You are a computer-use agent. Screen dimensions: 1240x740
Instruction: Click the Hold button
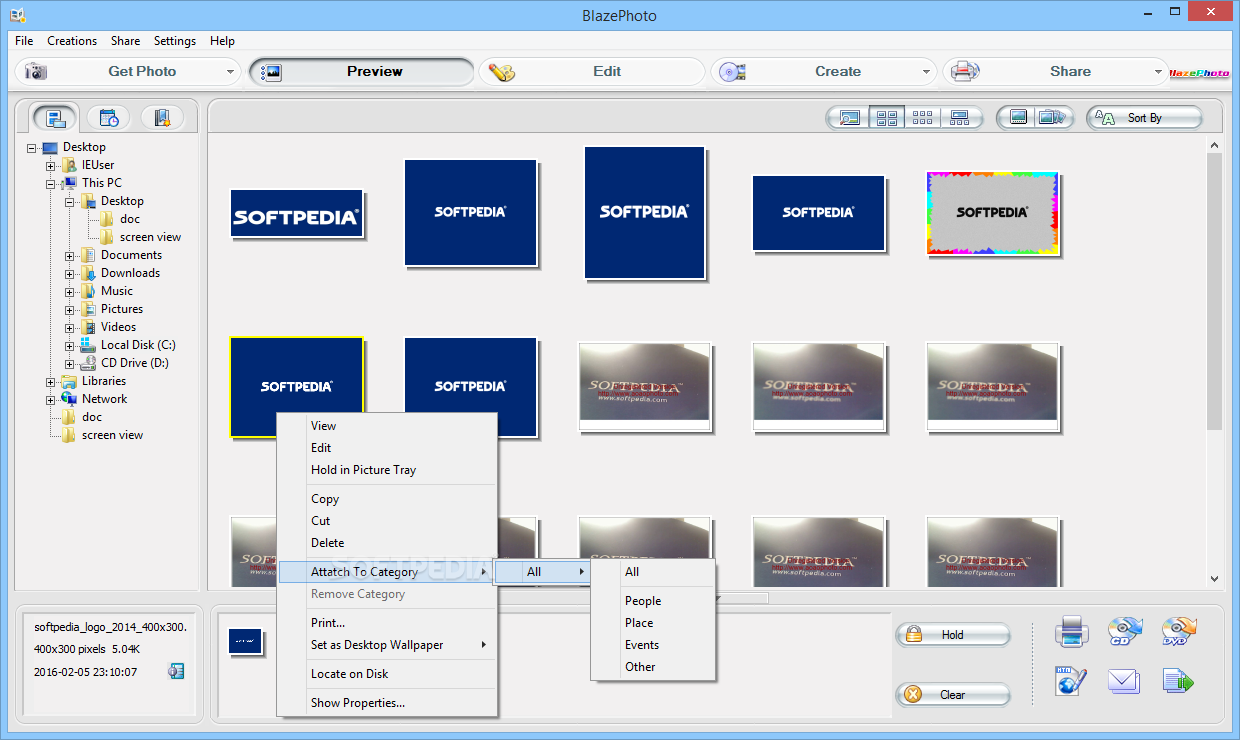click(x=953, y=634)
